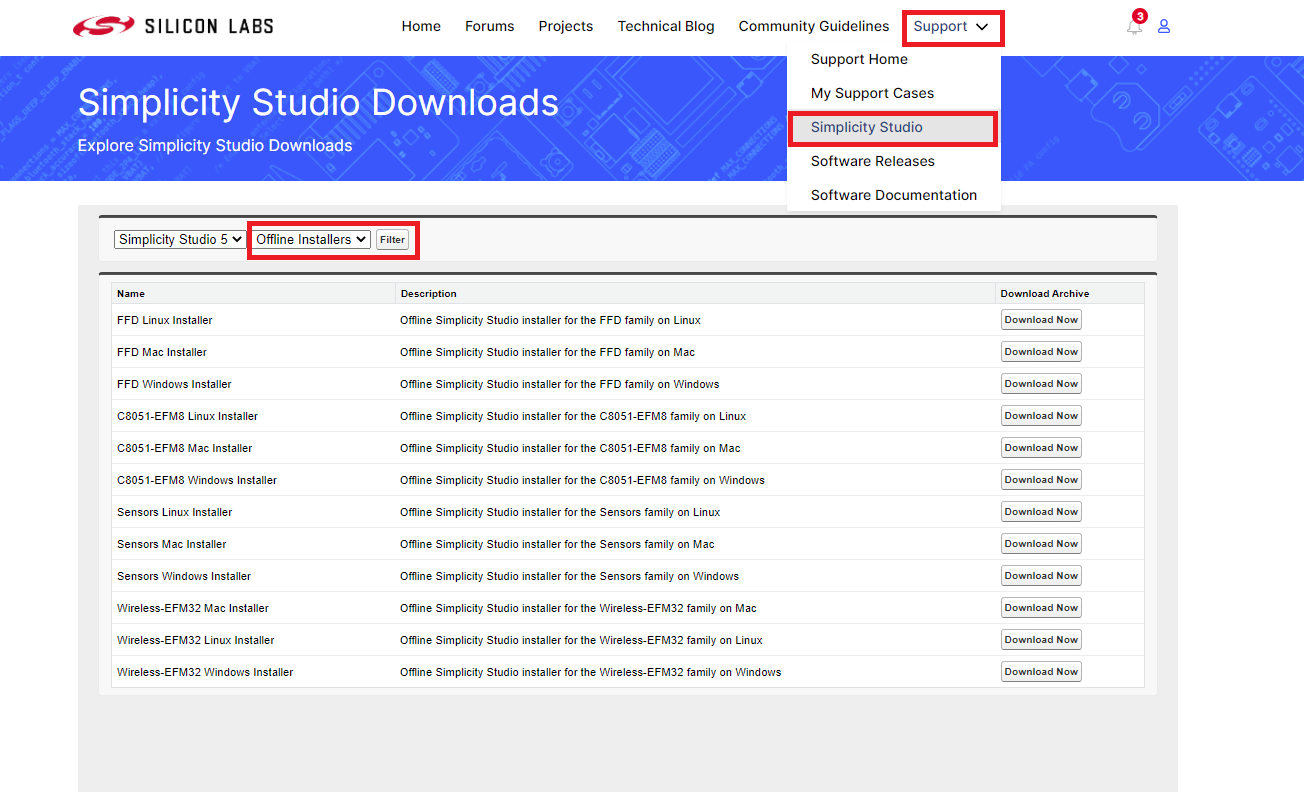Image resolution: width=1304 pixels, height=792 pixels.
Task: Click the Wireless-EFM32 family on Windows description
Action: (x=591, y=672)
